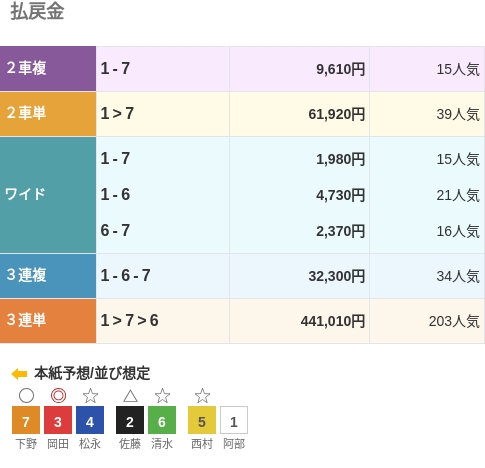Select the blue number 4 rider badge
The height and width of the screenshot is (468, 485).
pos(90,420)
